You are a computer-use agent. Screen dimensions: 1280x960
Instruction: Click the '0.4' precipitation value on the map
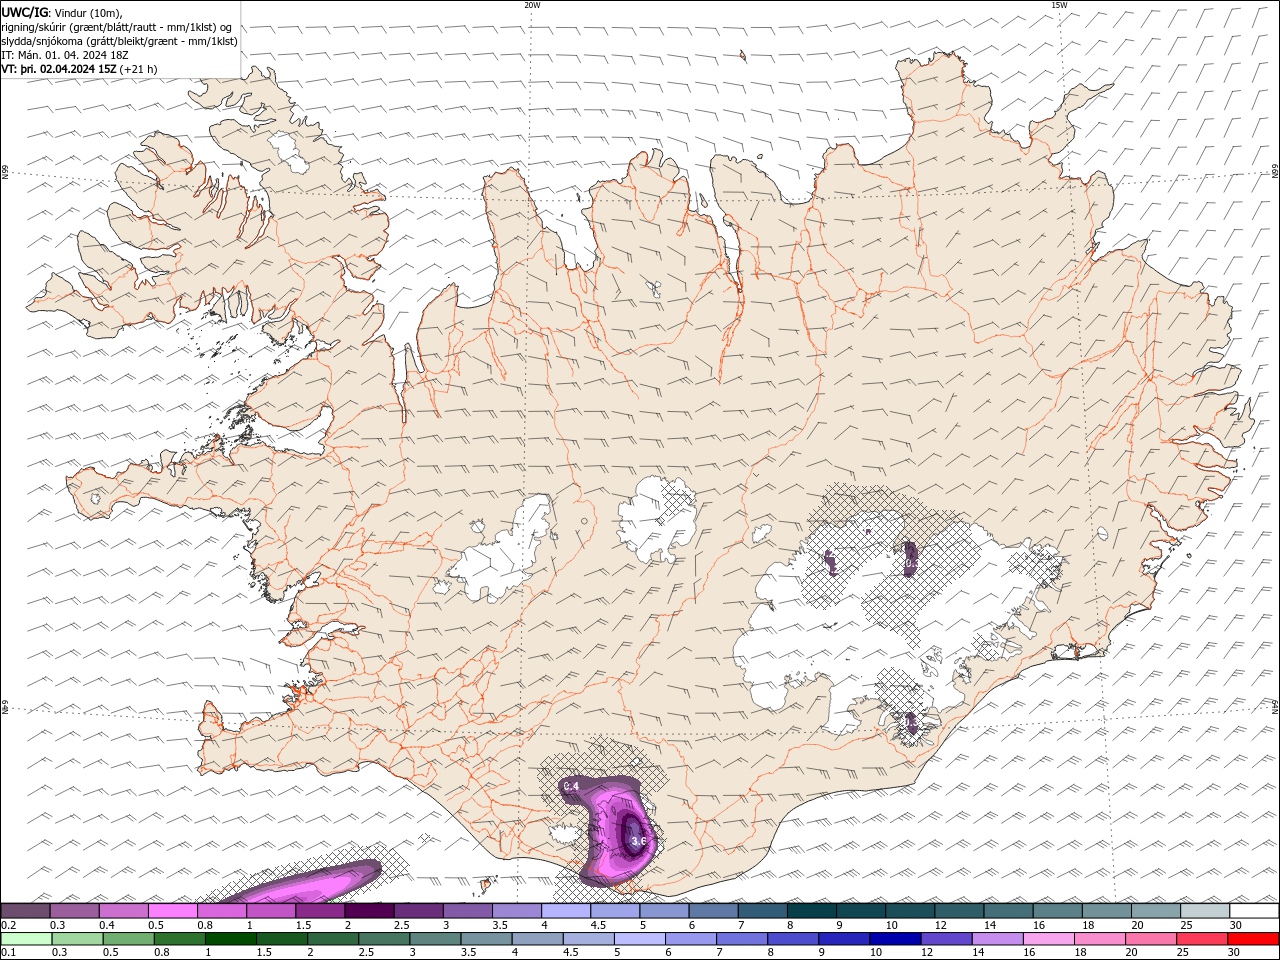572,787
